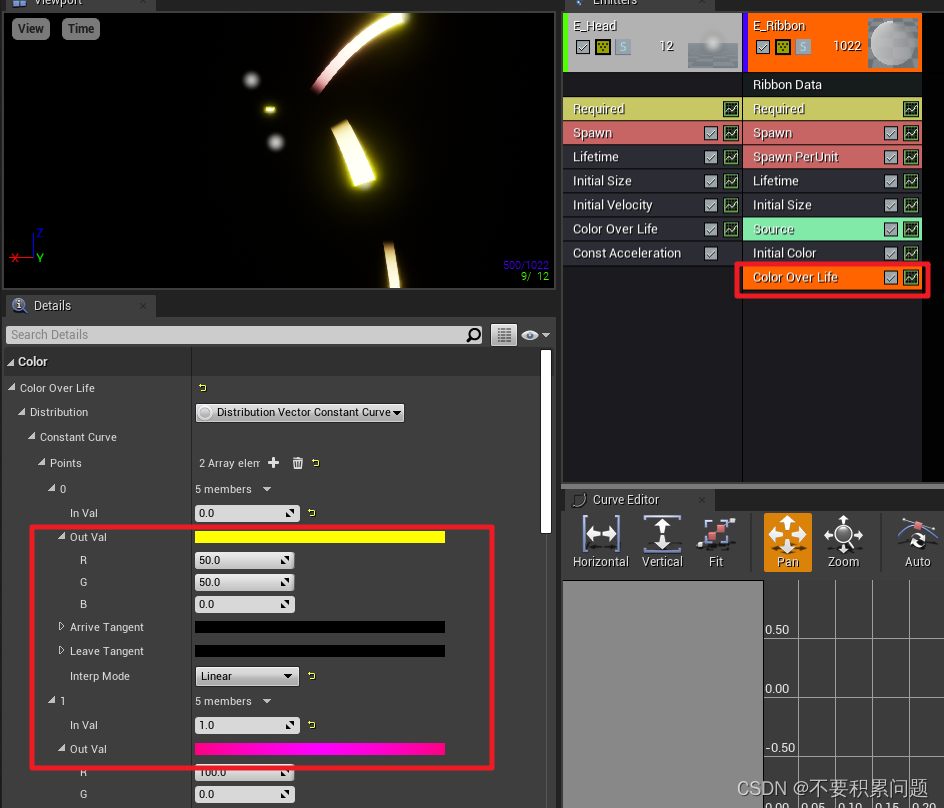Screen dimensions: 944x808
Task: Open the viewport View menu
Action: pos(31,28)
